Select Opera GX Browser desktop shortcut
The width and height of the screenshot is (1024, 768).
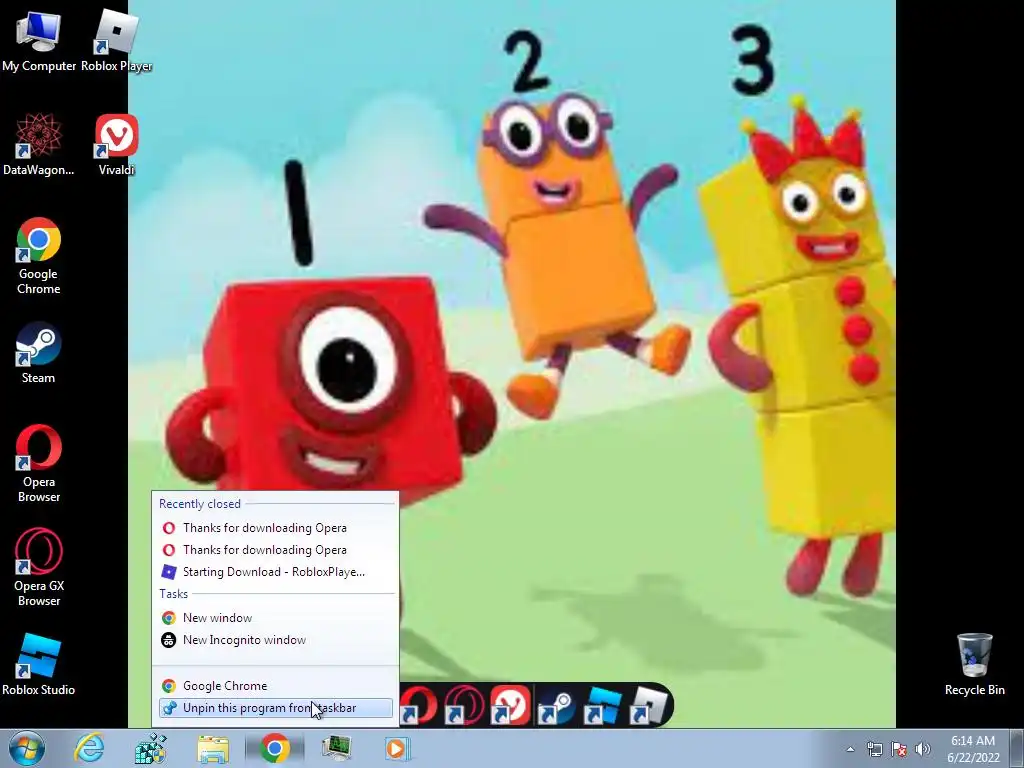(39, 567)
